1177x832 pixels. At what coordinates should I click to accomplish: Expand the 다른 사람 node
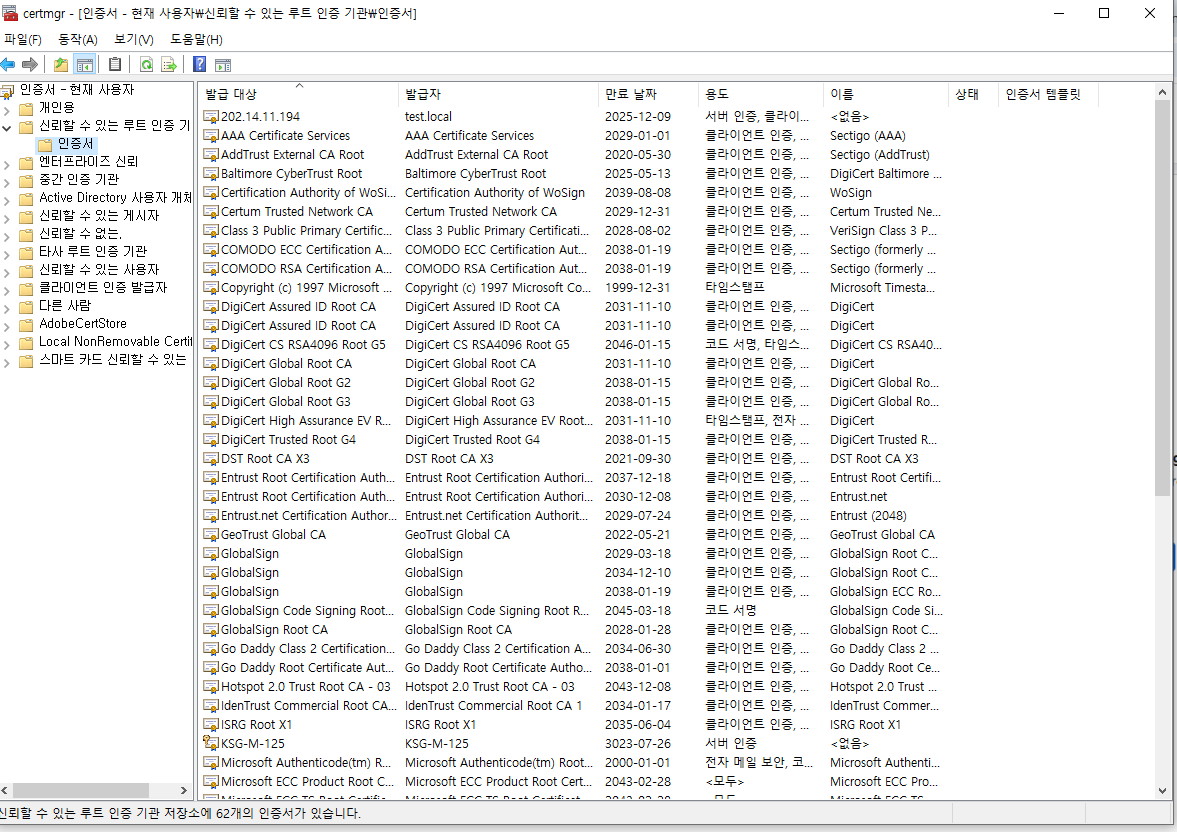[x=7, y=308]
